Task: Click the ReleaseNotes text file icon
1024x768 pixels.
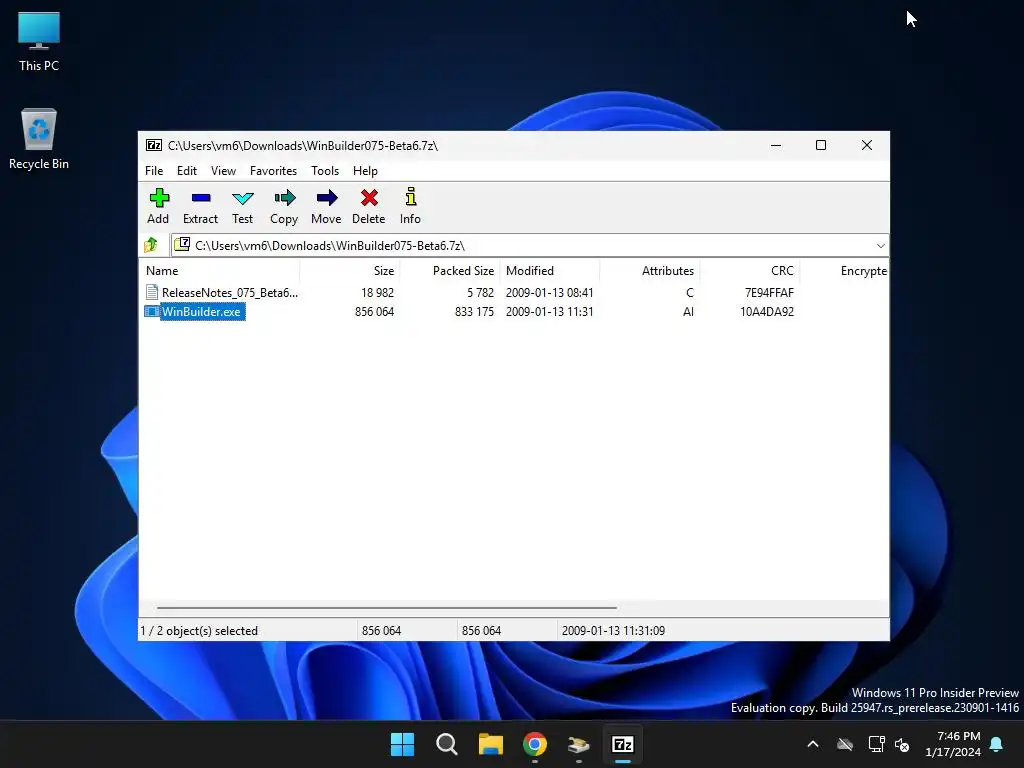Action: 152,292
